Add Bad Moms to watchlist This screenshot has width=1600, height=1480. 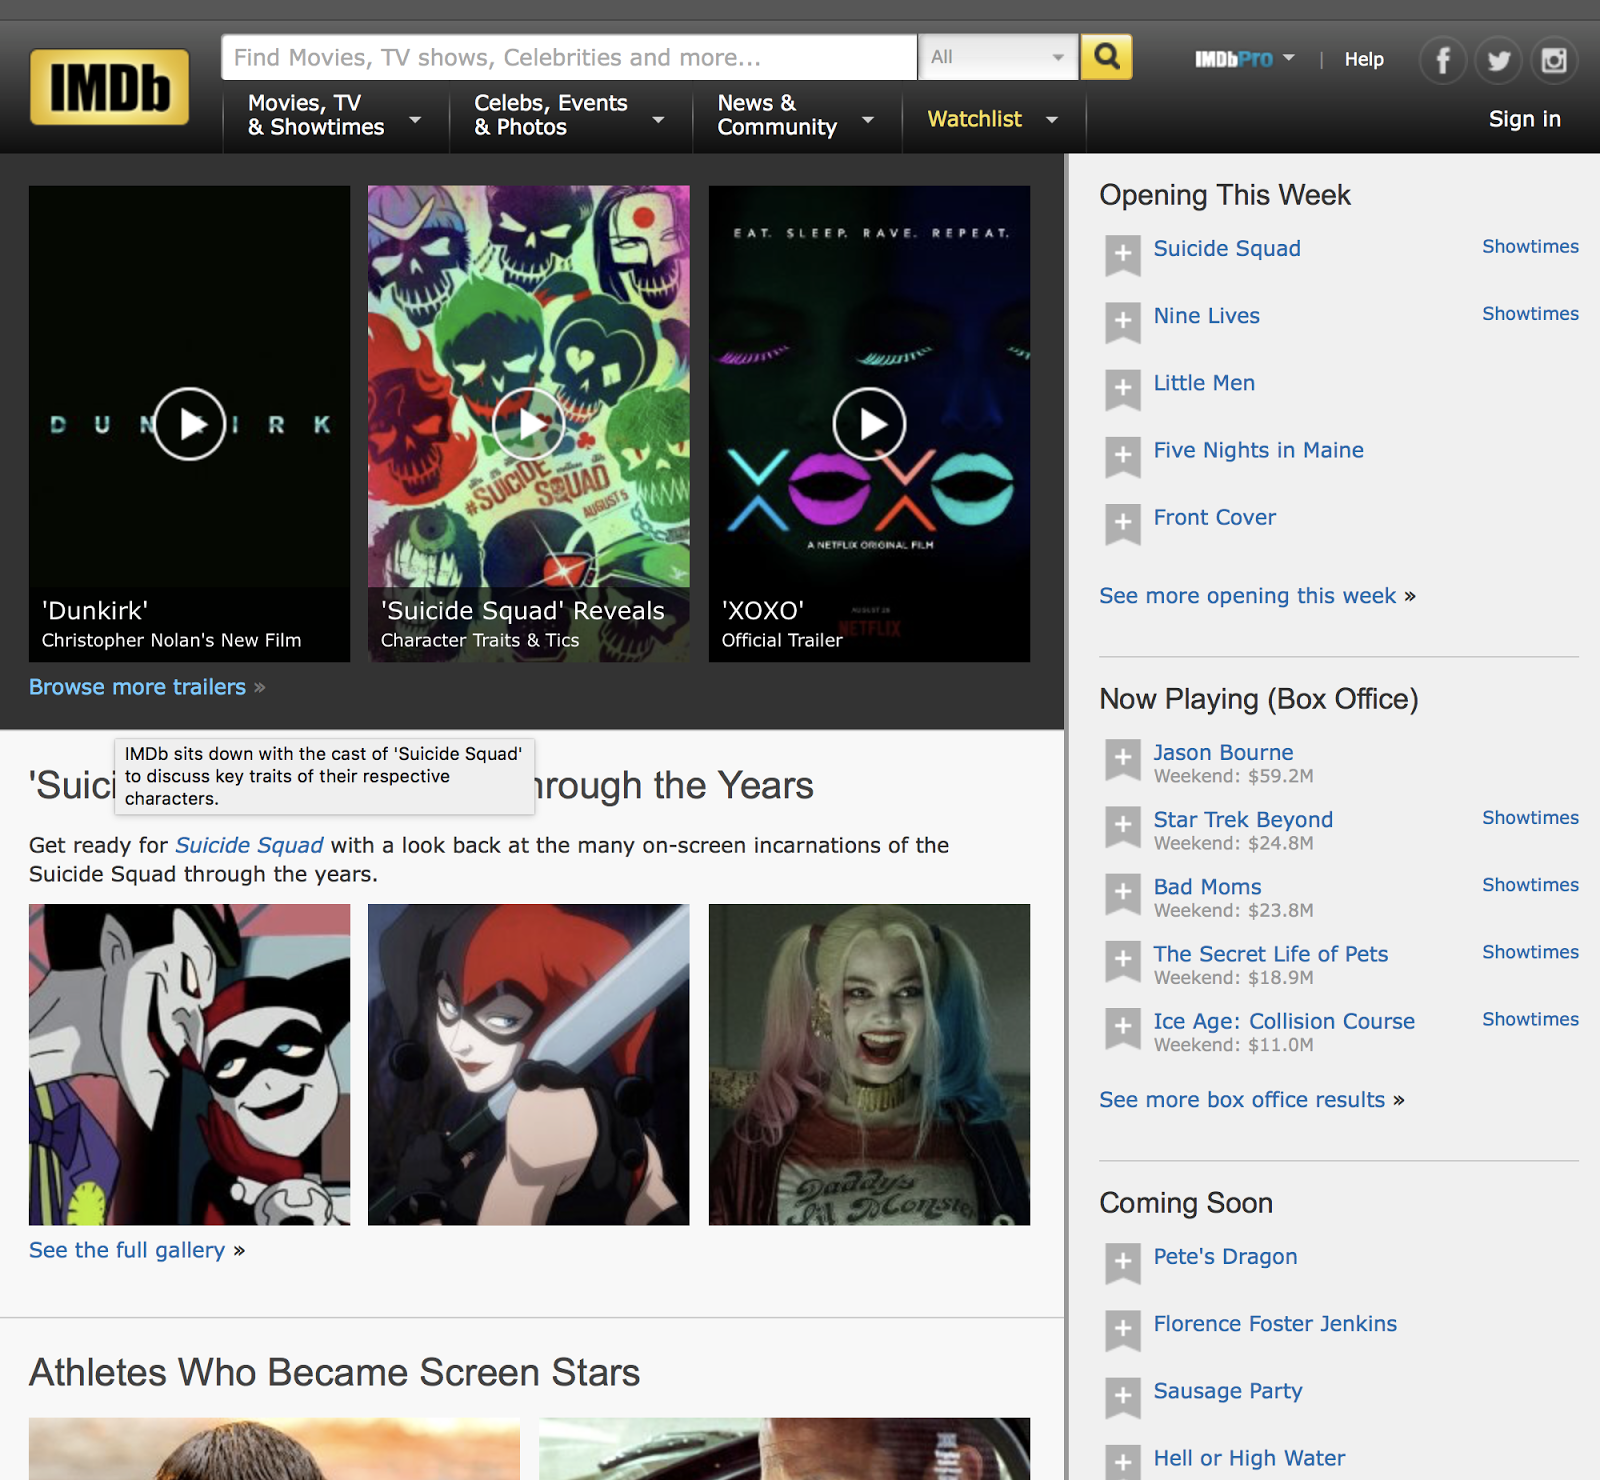click(1123, 893)
